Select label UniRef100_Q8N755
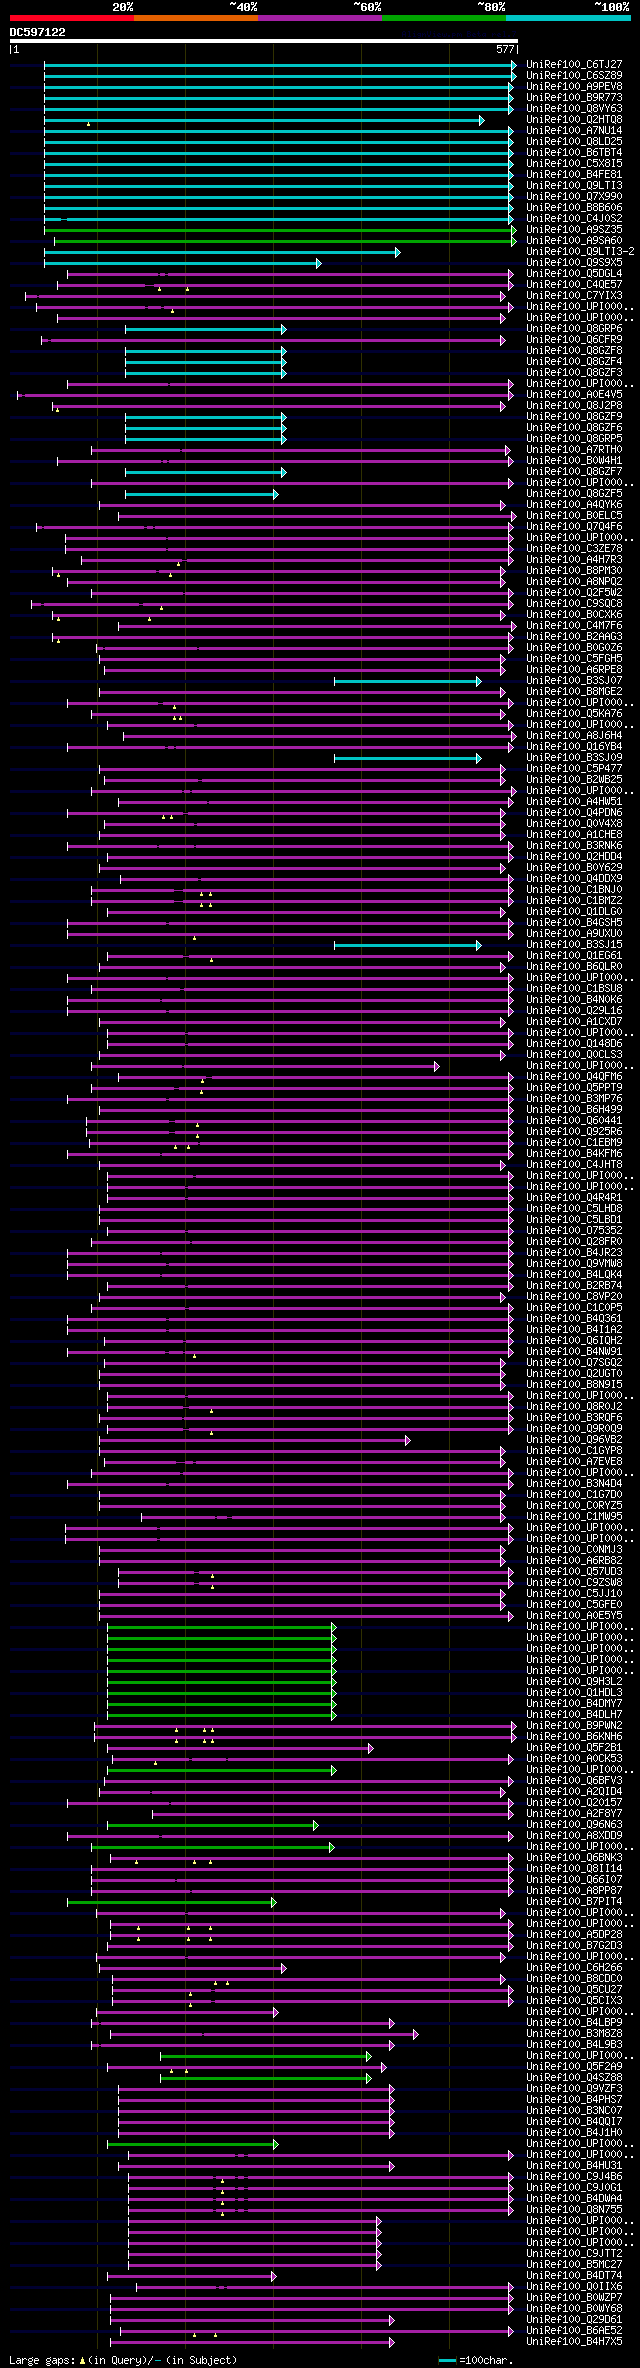The image size is (640, 2368). (x=574, y=2209)
